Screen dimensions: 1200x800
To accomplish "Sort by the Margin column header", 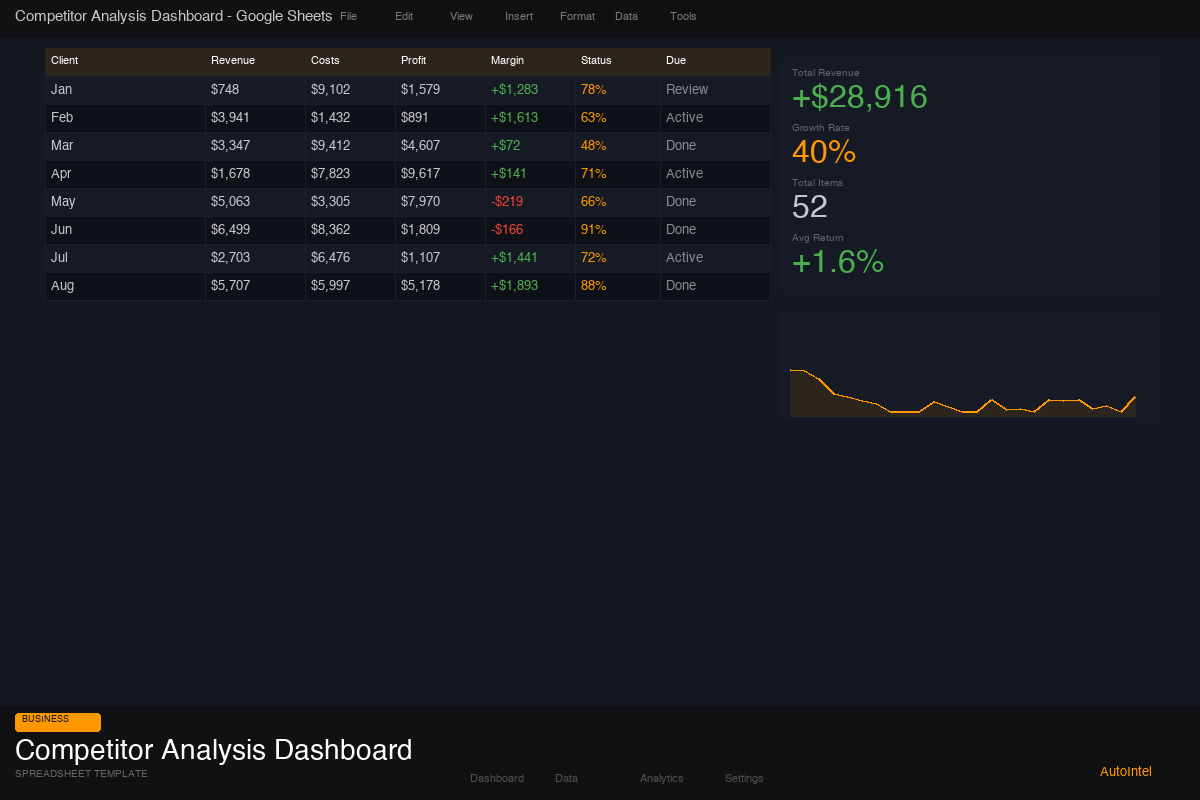I will tap(506, 61).
